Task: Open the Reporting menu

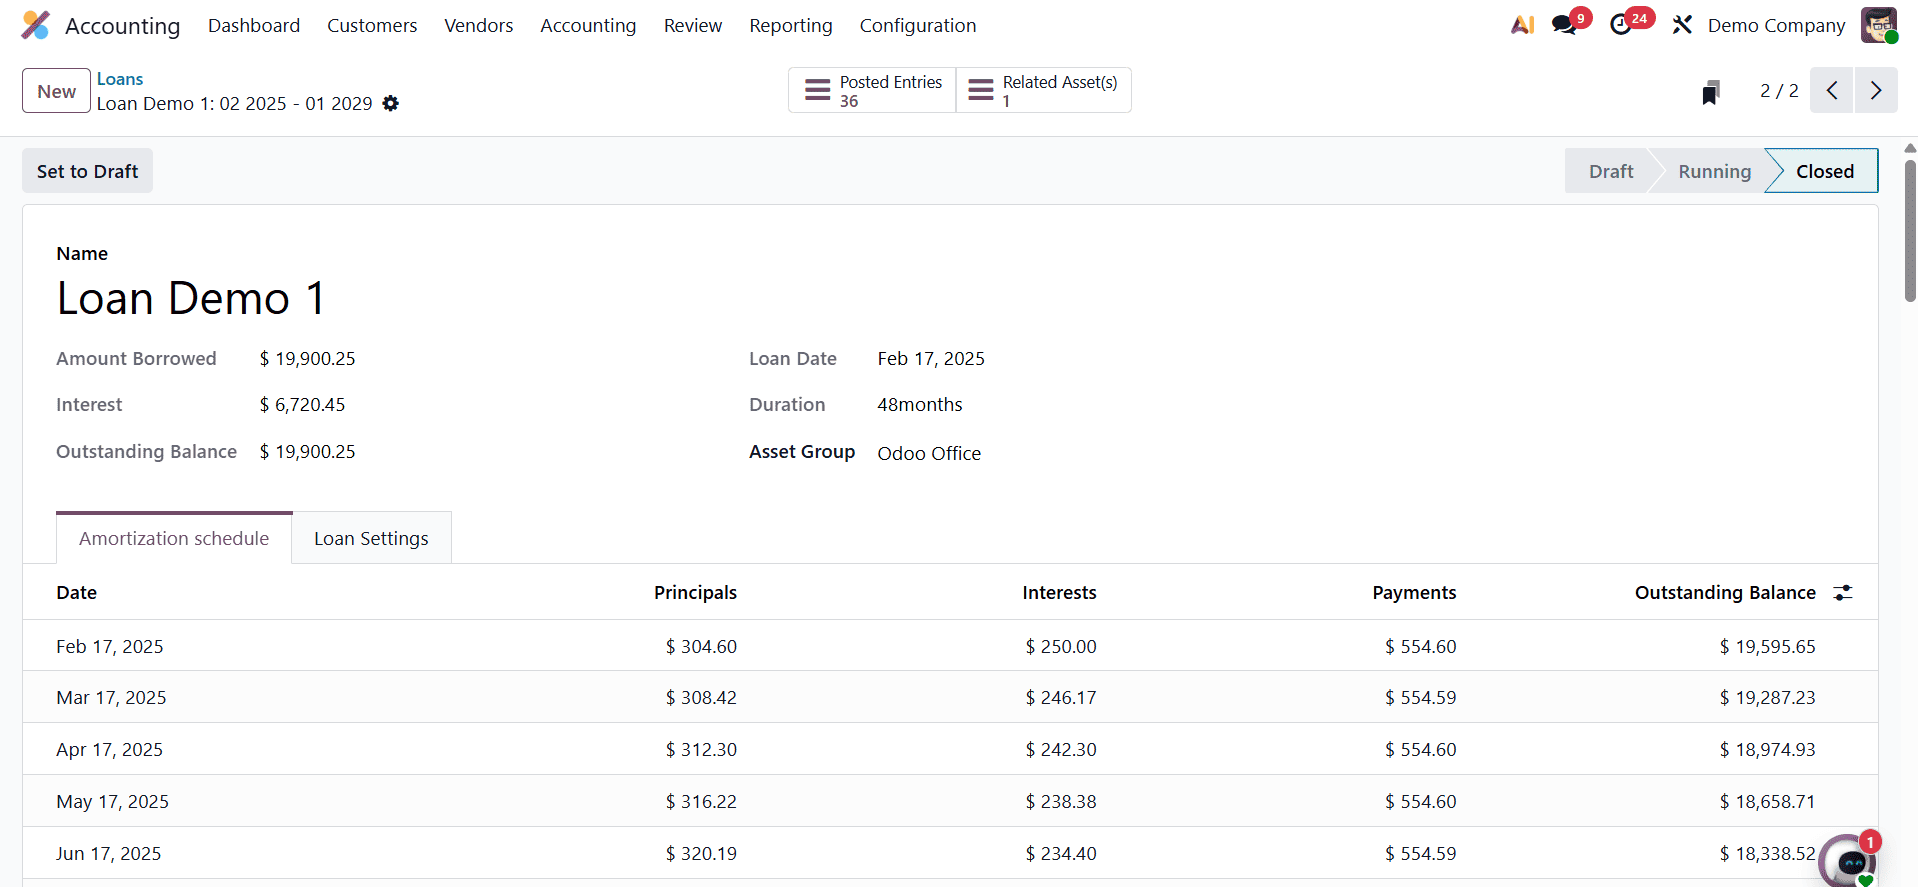Action: [791, 25]
